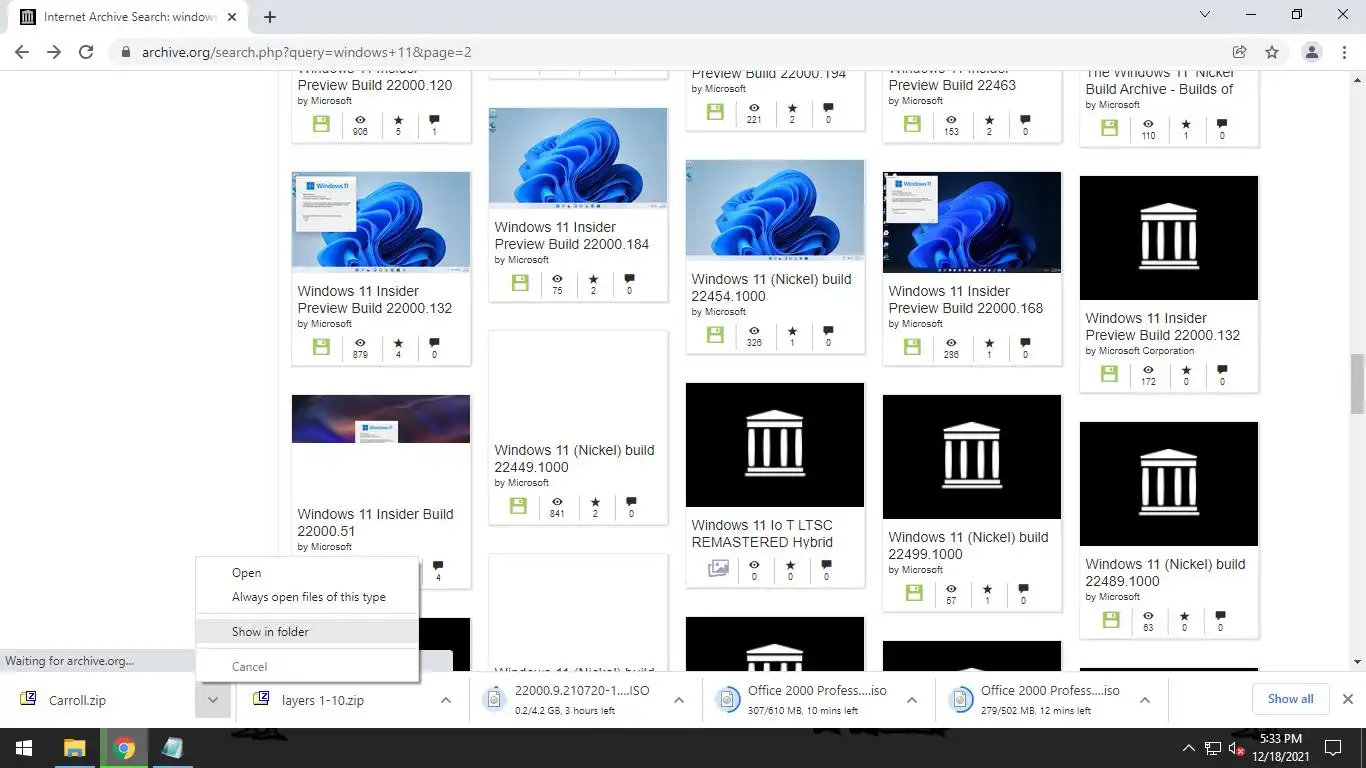Viewport: 1366px width, 768px height.
Task: Click software floppy icon on Build 22000.168 card
Action: click(912, 347)
